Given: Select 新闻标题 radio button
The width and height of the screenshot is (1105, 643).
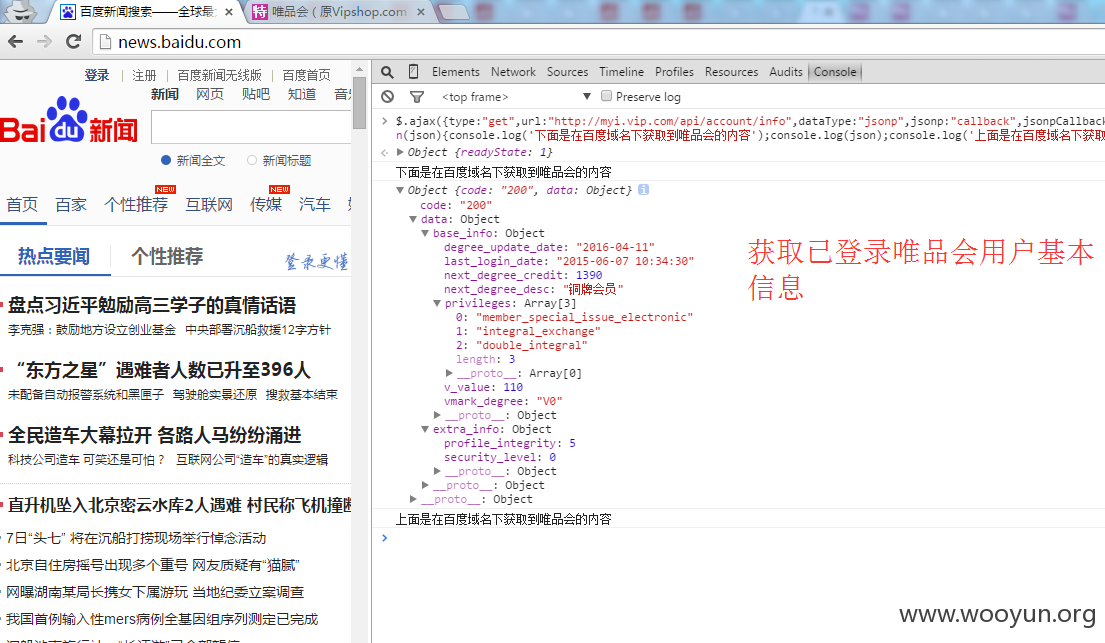Looking at the screenshot, I should 252,160.
